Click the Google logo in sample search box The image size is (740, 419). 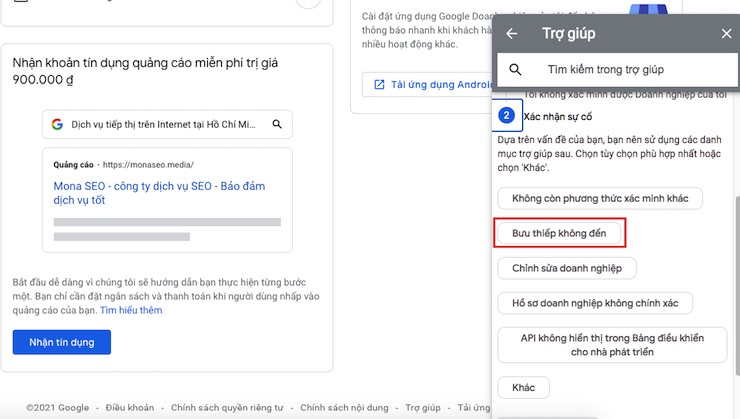pos(58,124)
